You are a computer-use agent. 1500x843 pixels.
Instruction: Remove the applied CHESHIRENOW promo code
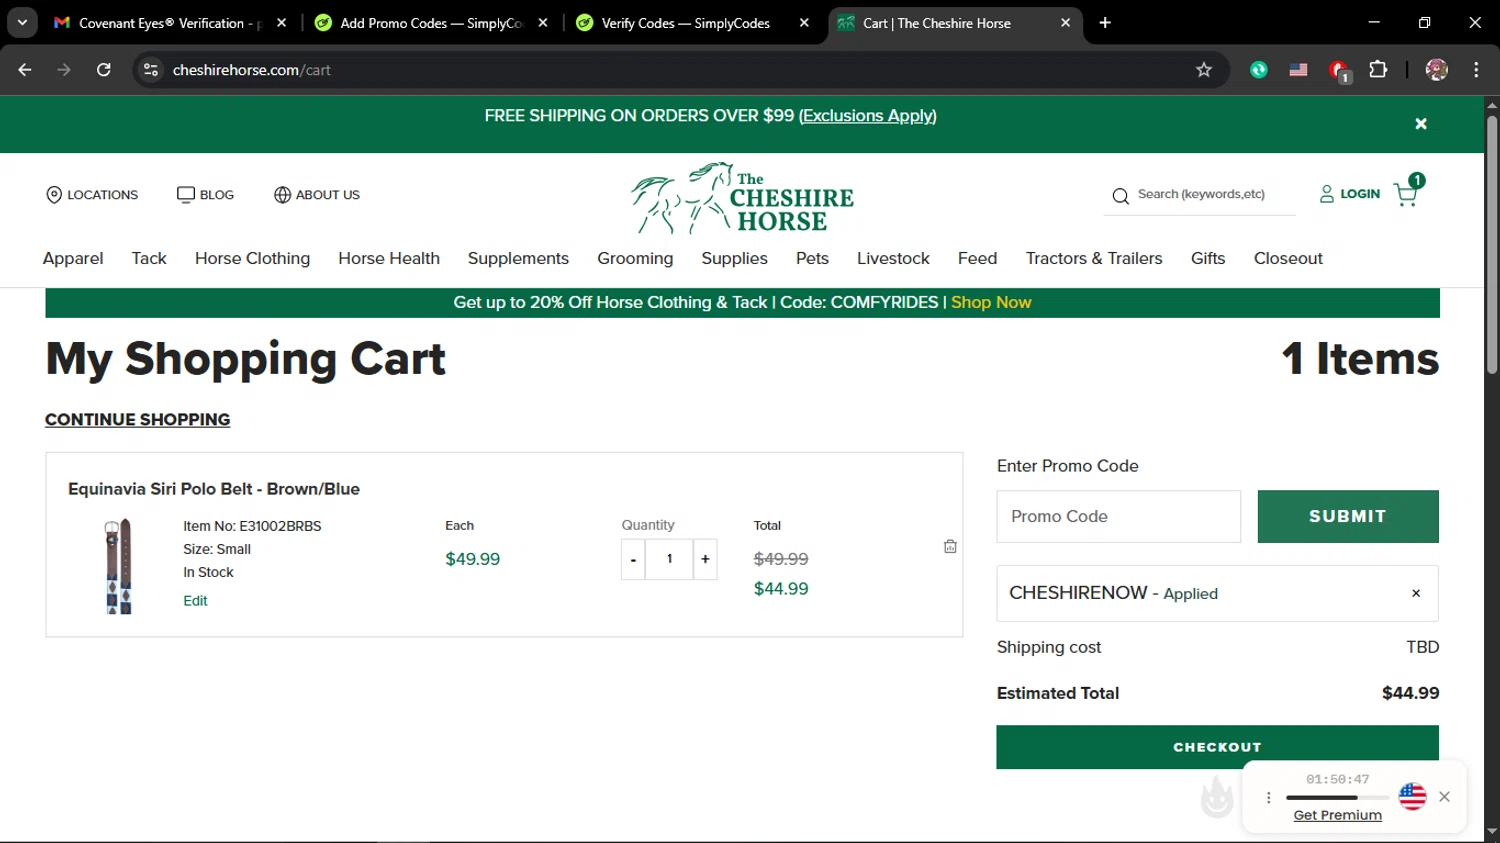point(1416,593)
